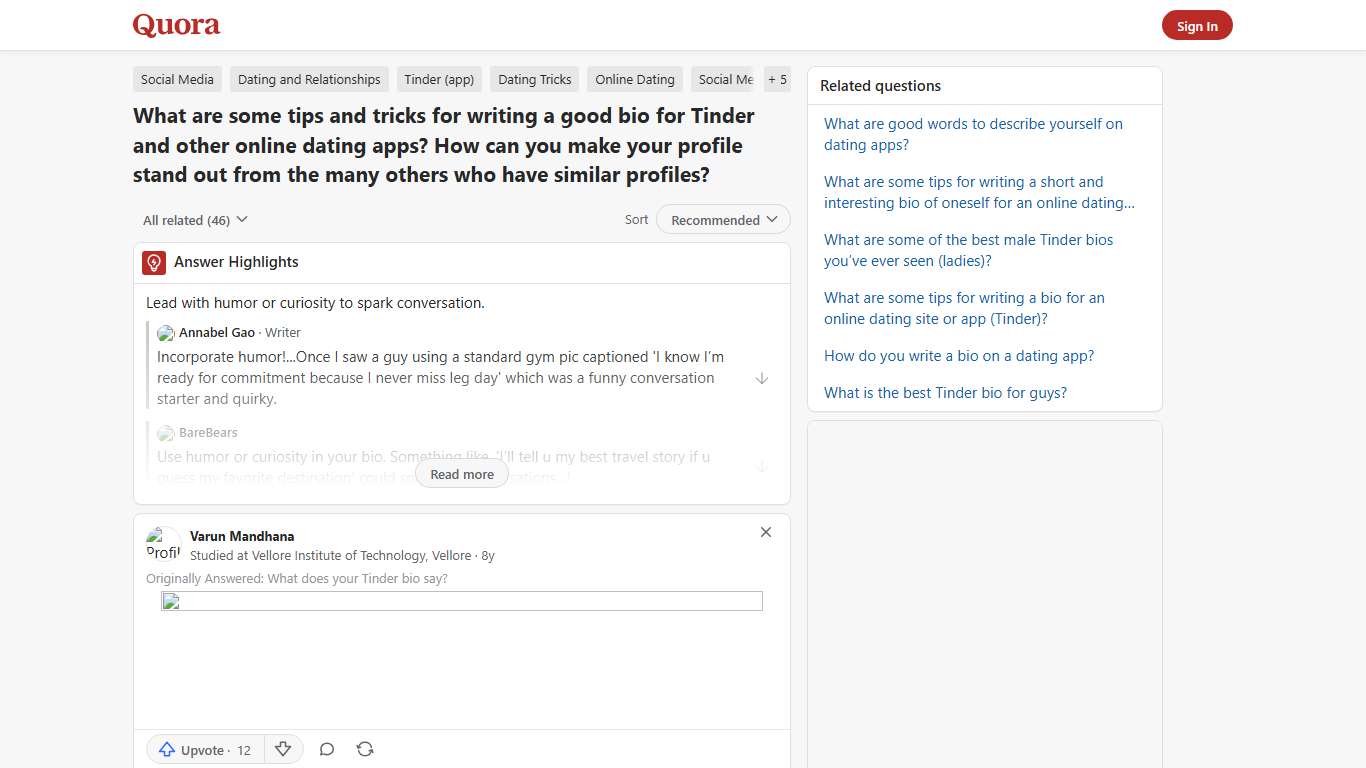This screenshot has width=1366, height=768.
Task: Click the Quora logo
Action: 176,25
